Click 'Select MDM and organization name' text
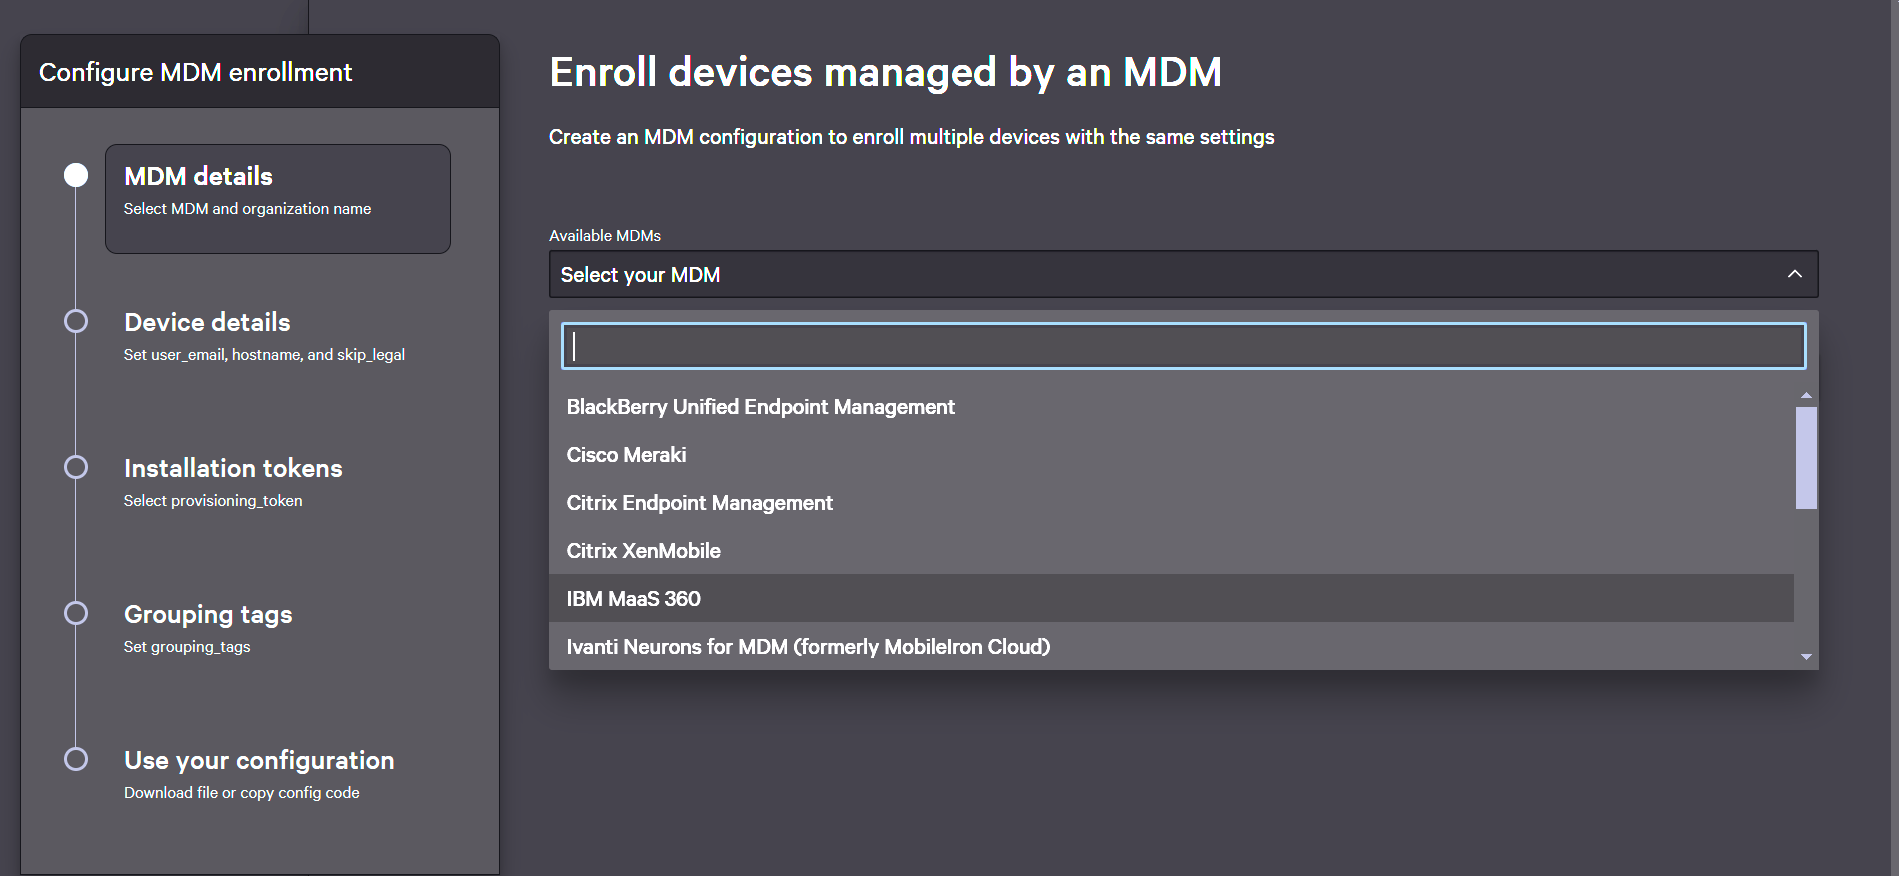 coord(247,208)
